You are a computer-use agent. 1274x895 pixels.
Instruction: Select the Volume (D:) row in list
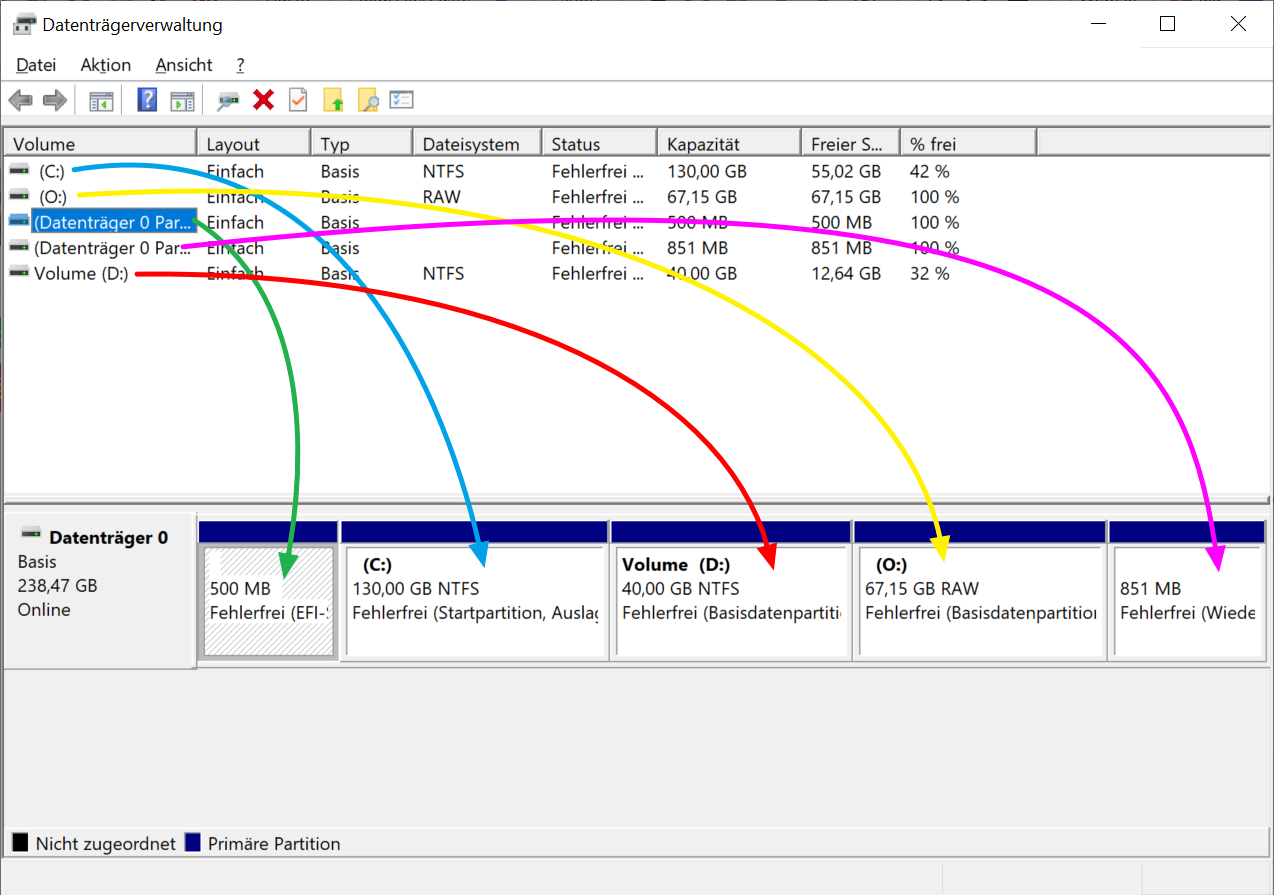tap(81, 274)
